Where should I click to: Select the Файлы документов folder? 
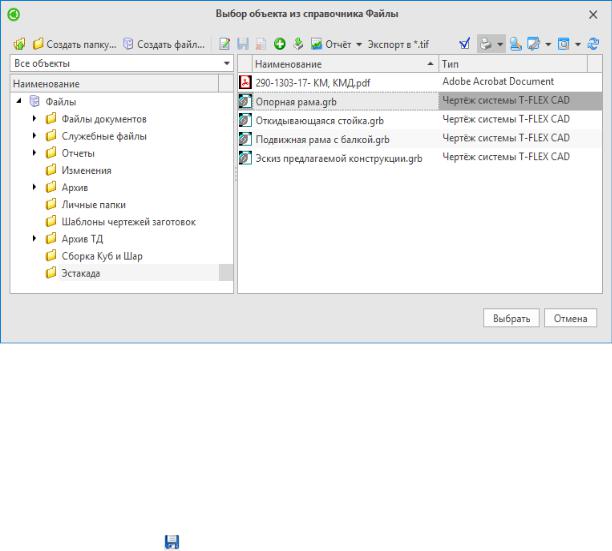[x=104, y=119]
